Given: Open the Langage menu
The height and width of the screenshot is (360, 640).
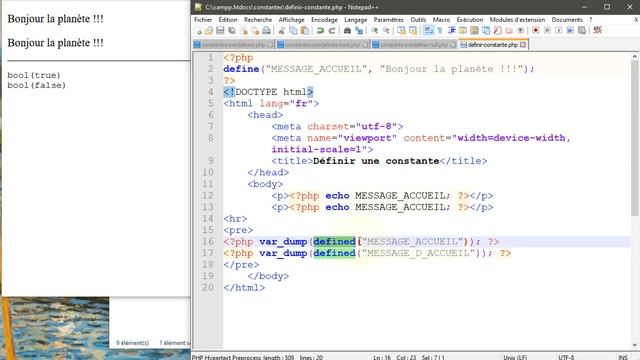Looking at the screenshot, I should (356, 20).
